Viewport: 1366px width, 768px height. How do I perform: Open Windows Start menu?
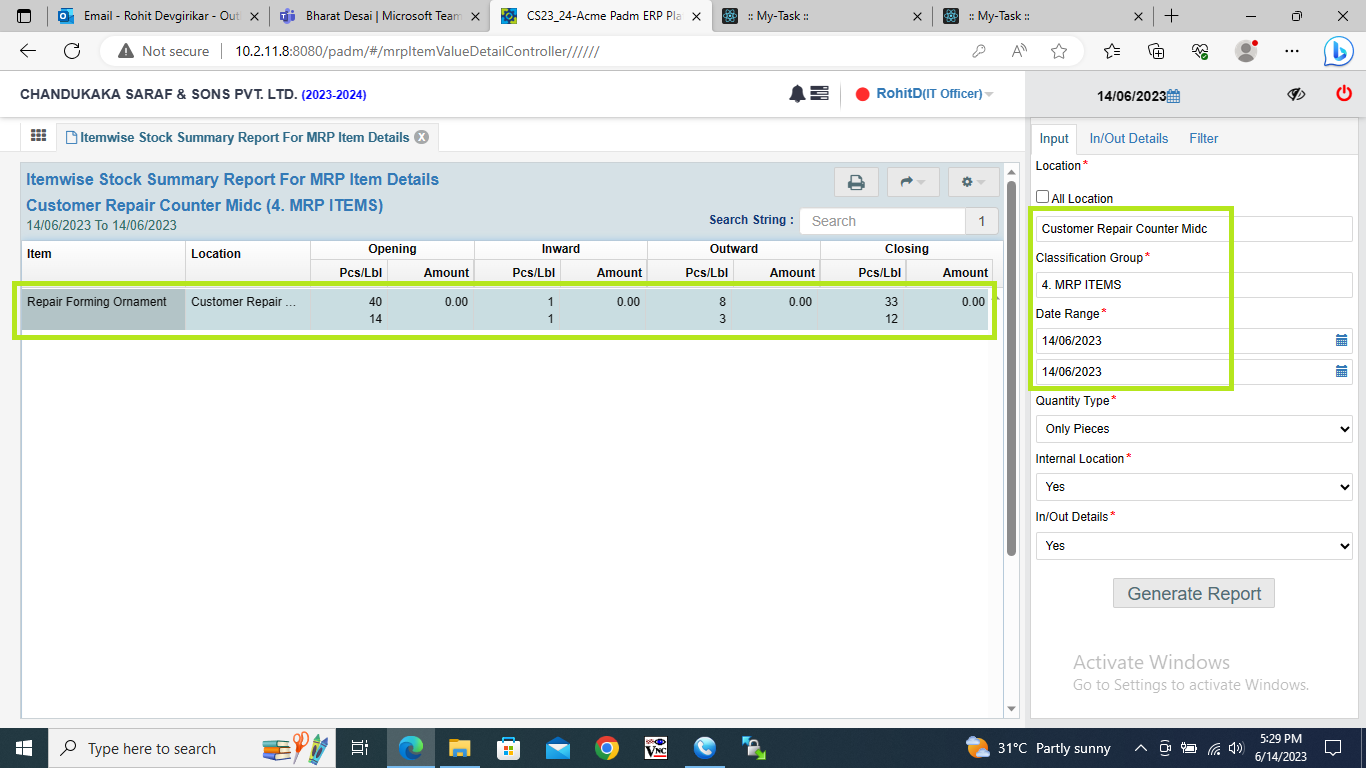point(23,748)
